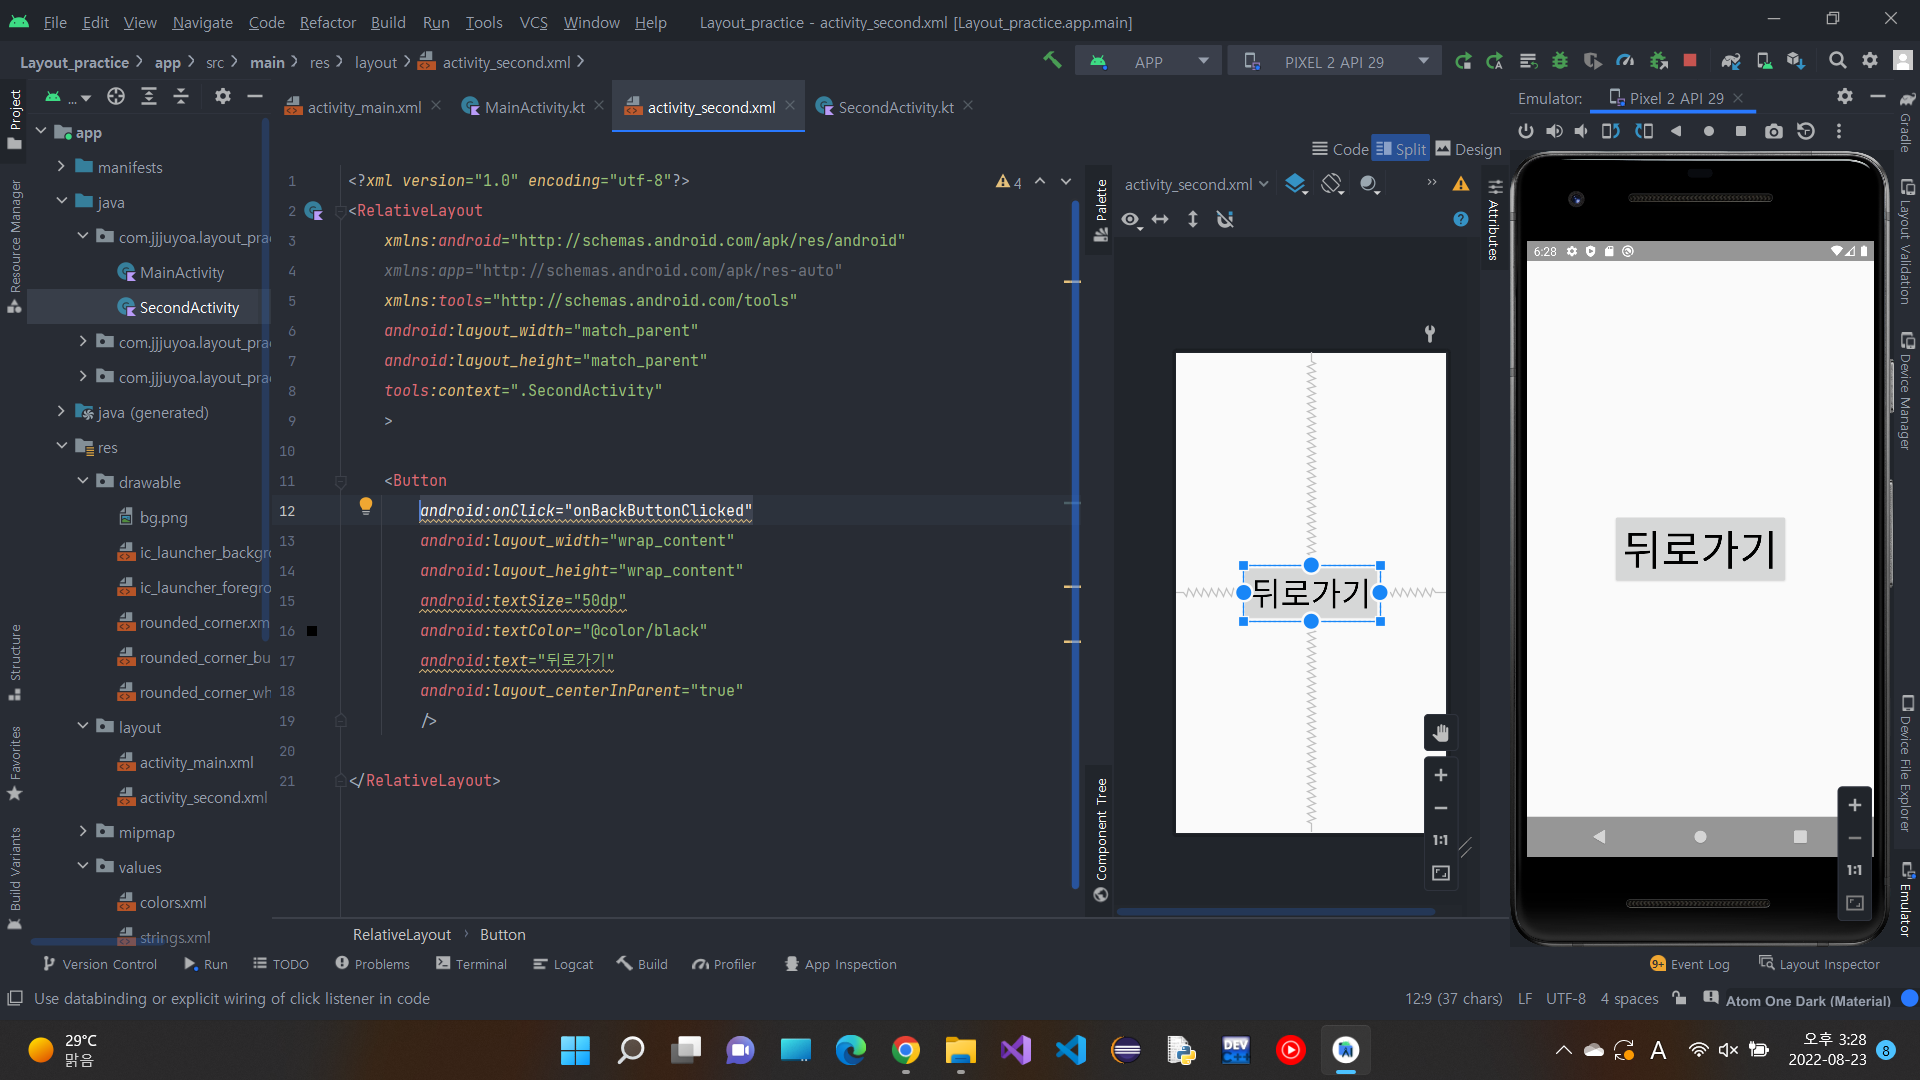Viewport: 1920px width, 1080px height.
Task: Toggle the design View Options eye icon
Action: [x=1131, y=219]
